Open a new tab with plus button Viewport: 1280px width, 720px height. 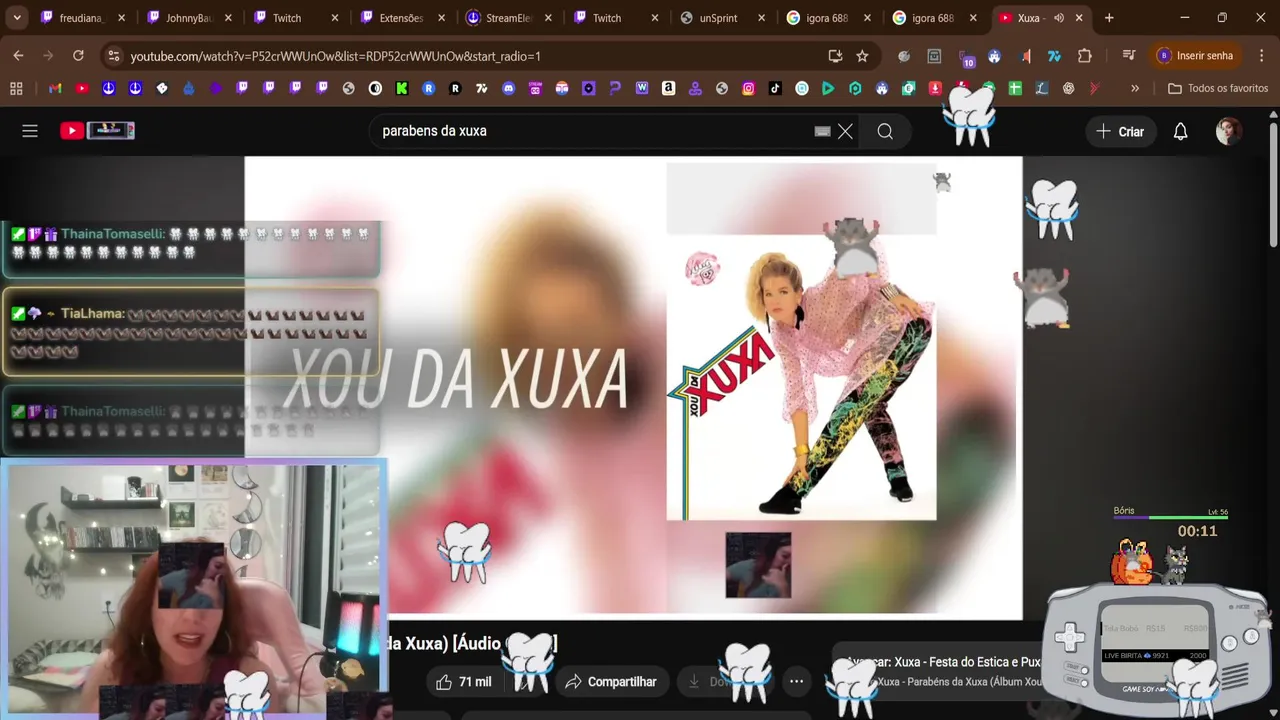click(x=1109, y=18)
